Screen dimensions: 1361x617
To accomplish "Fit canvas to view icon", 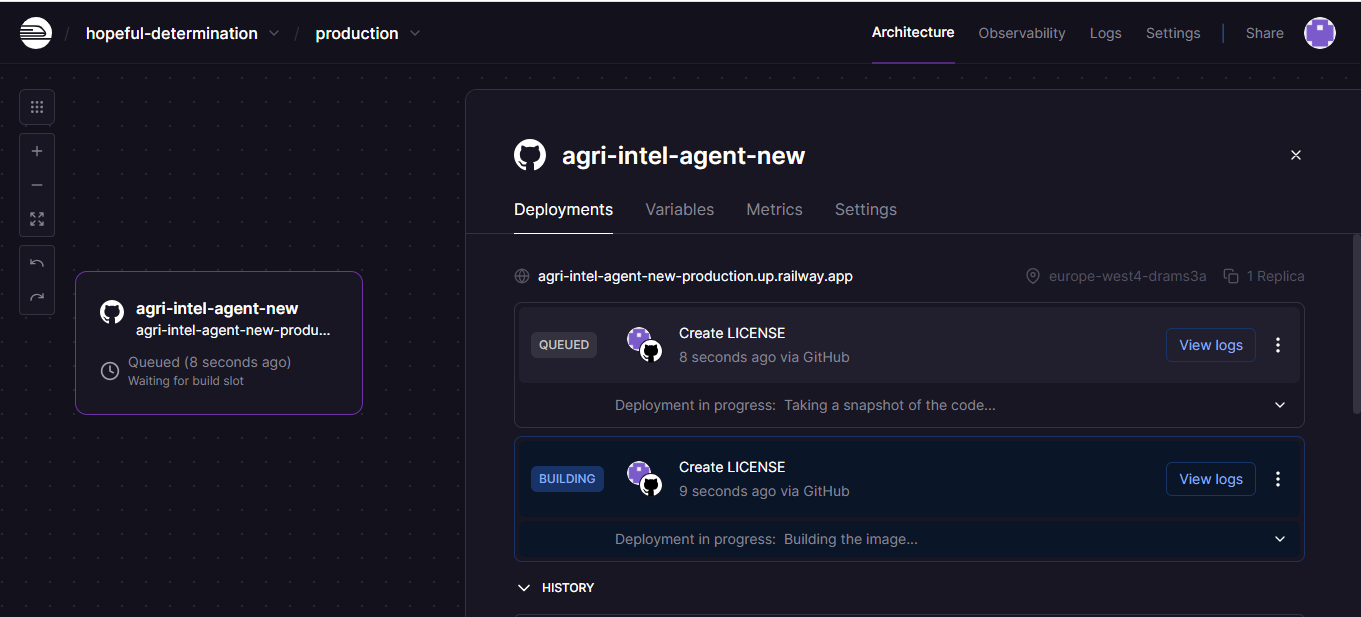I will pos(37,219).
